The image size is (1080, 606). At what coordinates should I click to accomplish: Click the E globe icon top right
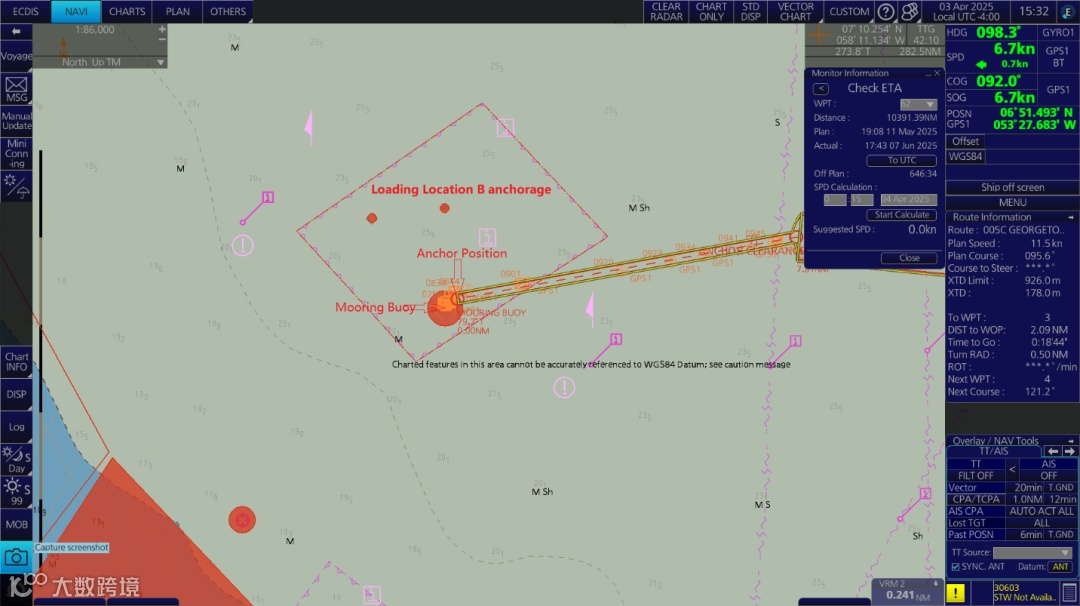[x=1068, y=12]
